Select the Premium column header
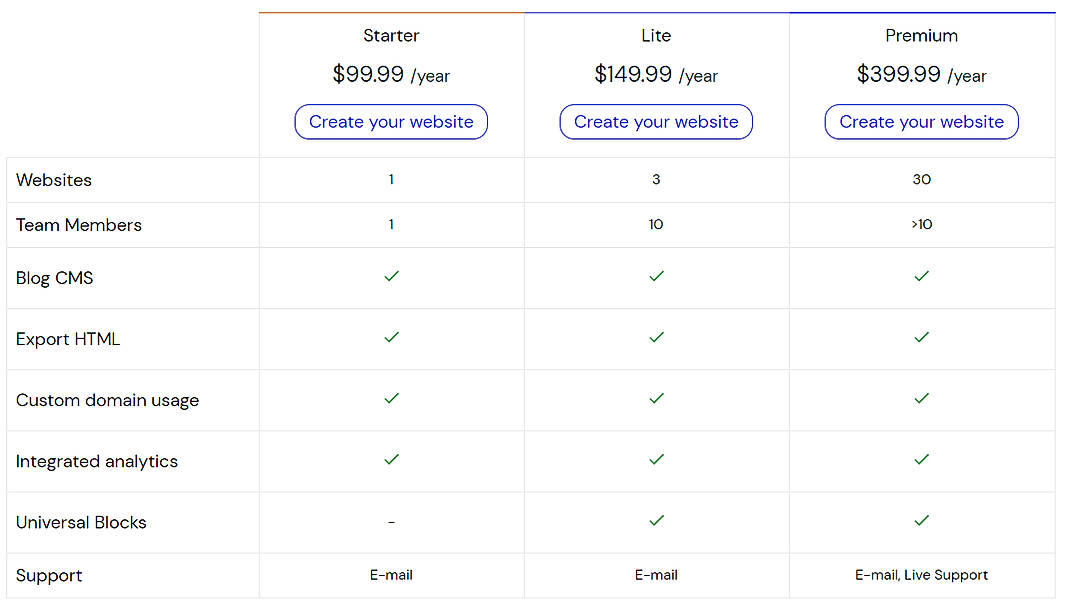 pos(921,35)
